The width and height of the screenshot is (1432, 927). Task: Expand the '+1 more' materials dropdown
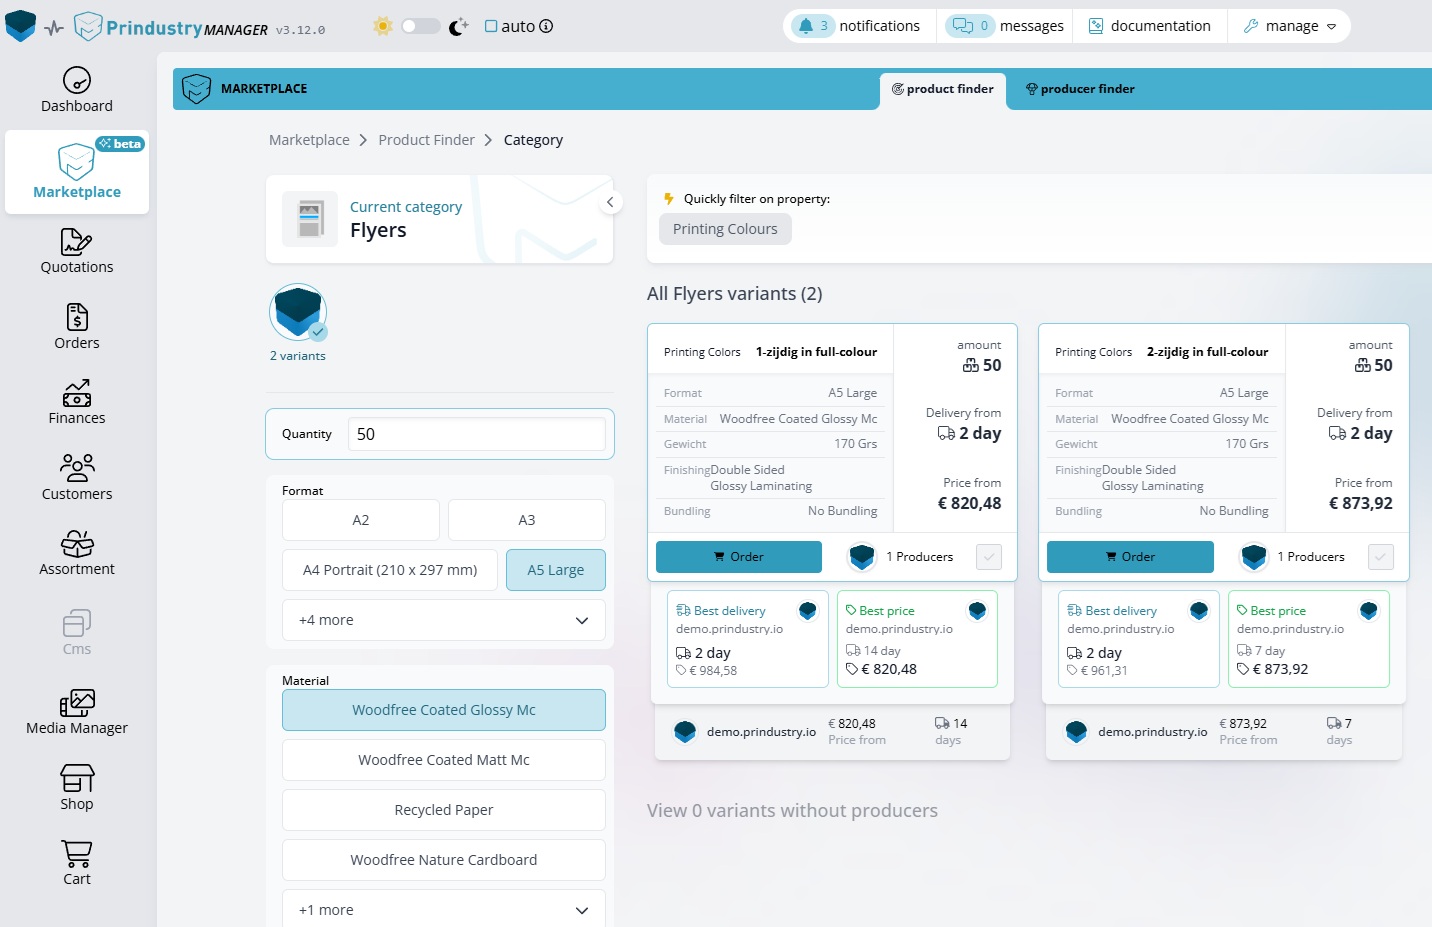point(443,910)
